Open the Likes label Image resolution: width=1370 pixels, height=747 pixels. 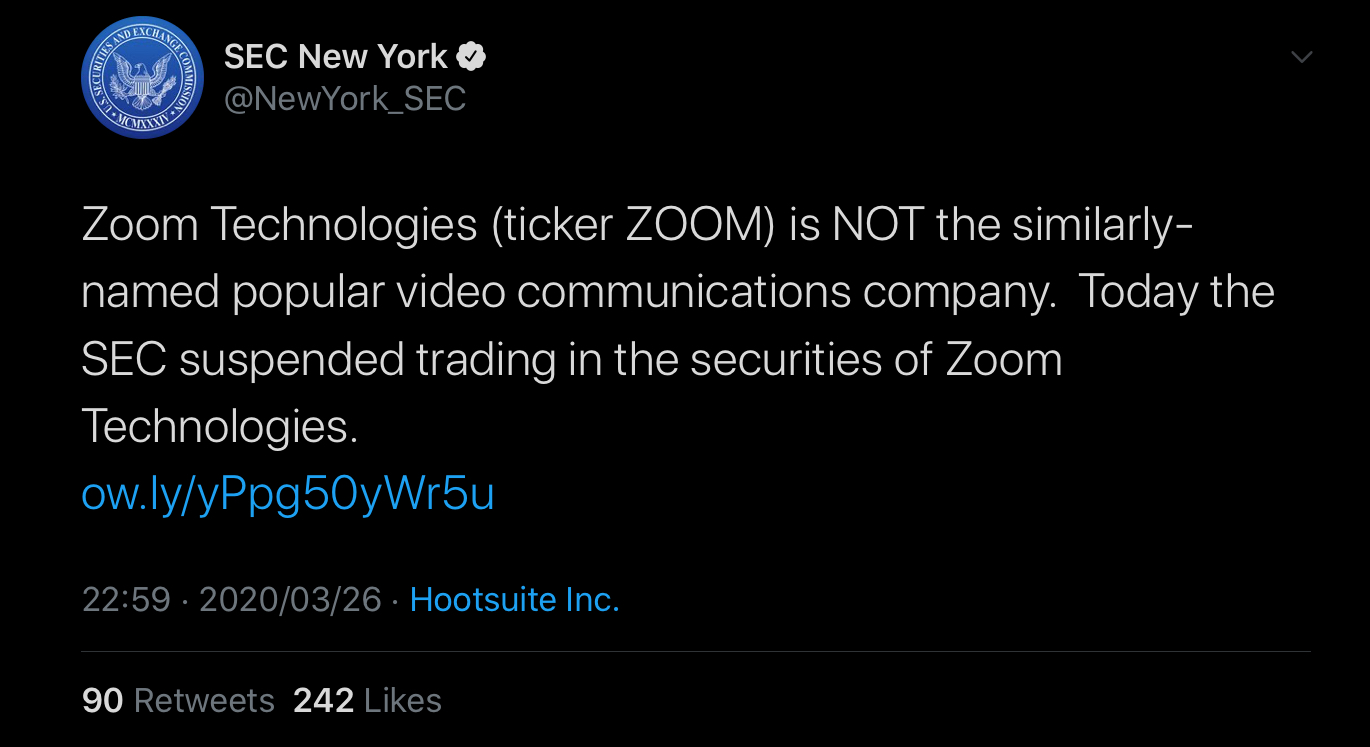(402, 701)
